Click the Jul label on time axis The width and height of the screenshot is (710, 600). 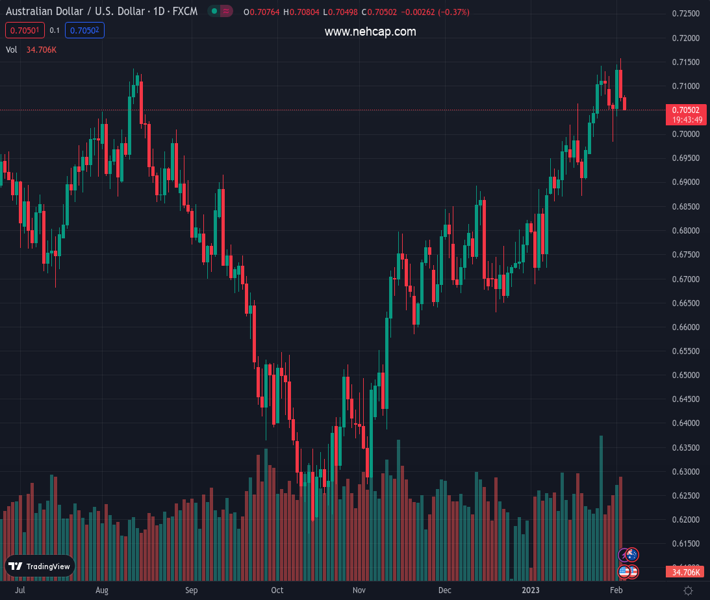(x=20, y=590)
